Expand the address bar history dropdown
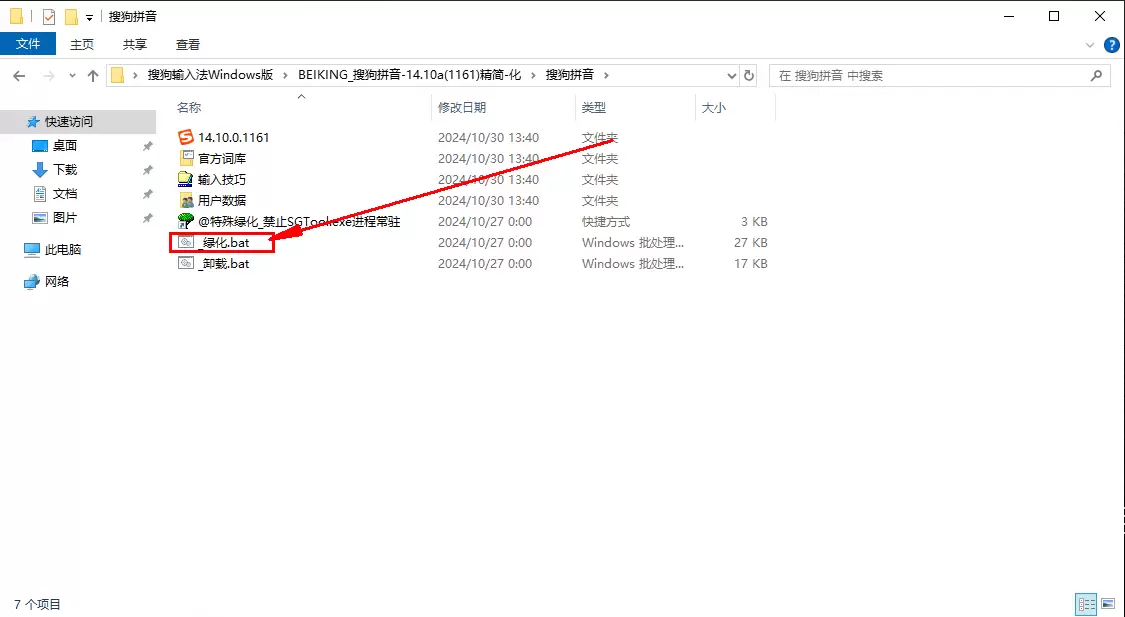1125x617 pixels. click(x=731, y=75)
